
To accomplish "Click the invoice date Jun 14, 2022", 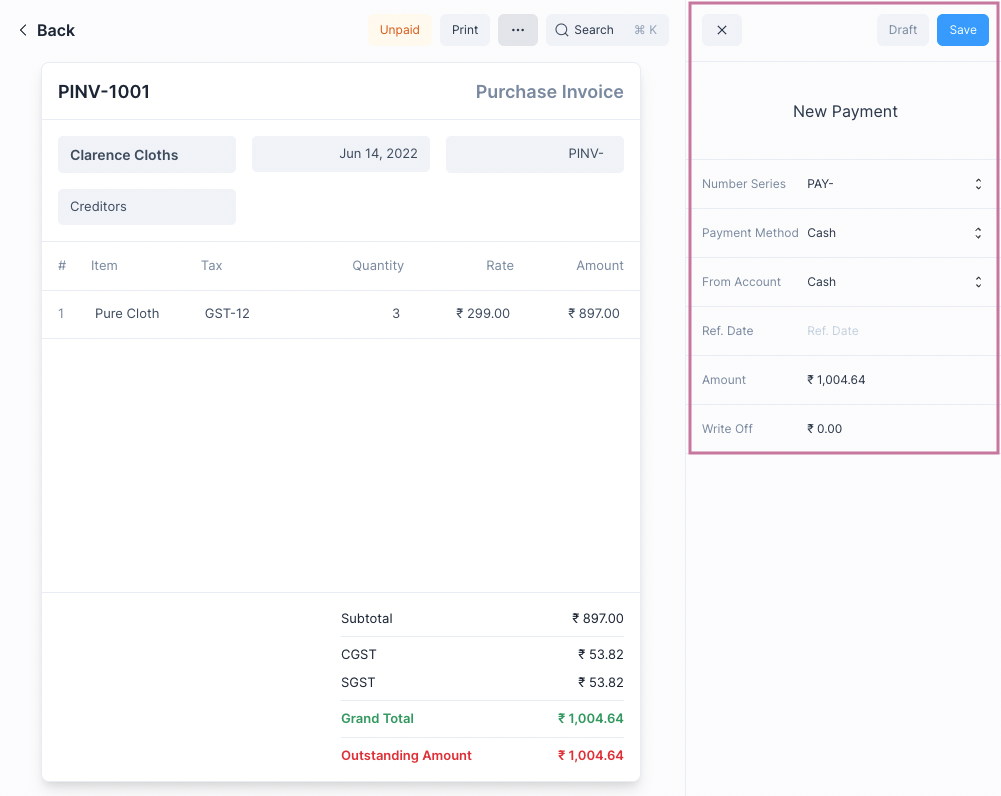I will point(341,154).
